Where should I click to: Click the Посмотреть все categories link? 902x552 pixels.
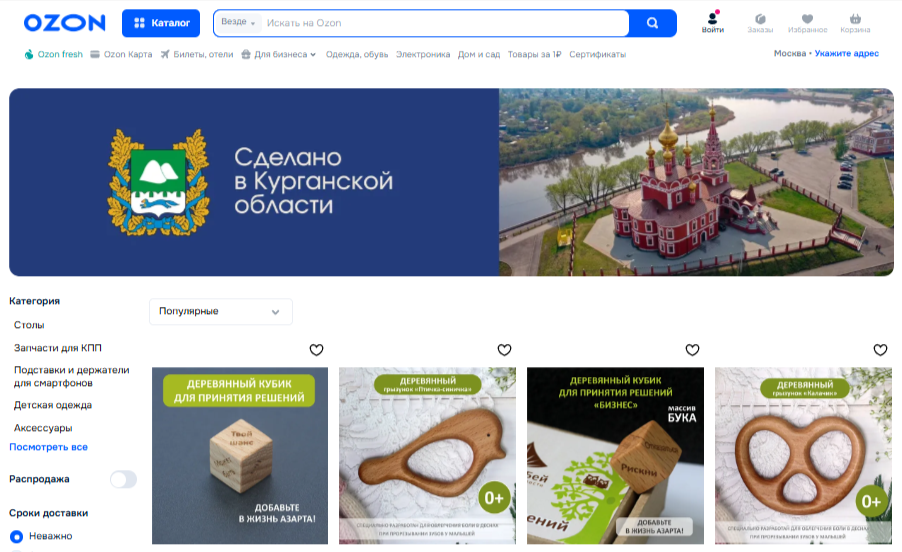coord(48,447)
